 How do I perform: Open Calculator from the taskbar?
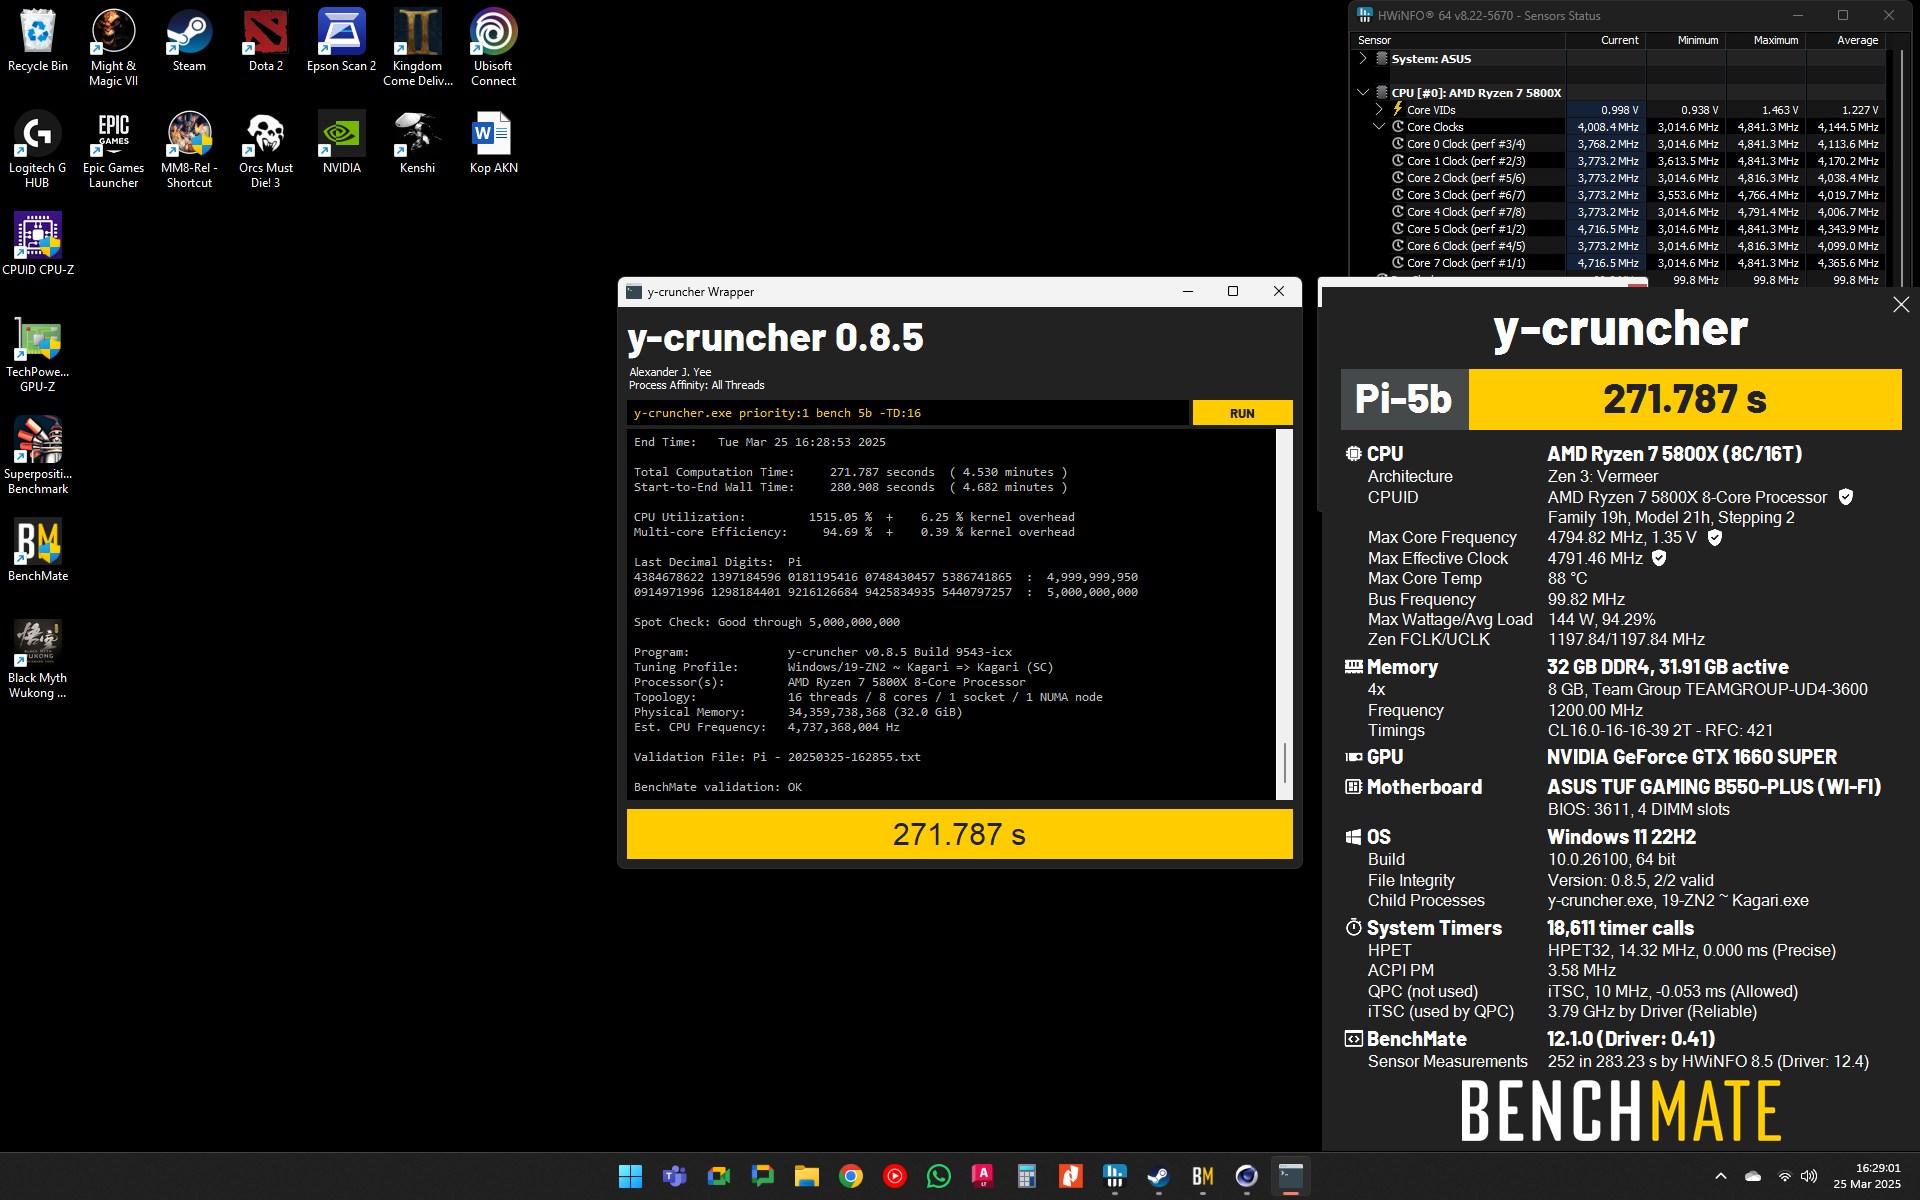tap(1027, 1176)
